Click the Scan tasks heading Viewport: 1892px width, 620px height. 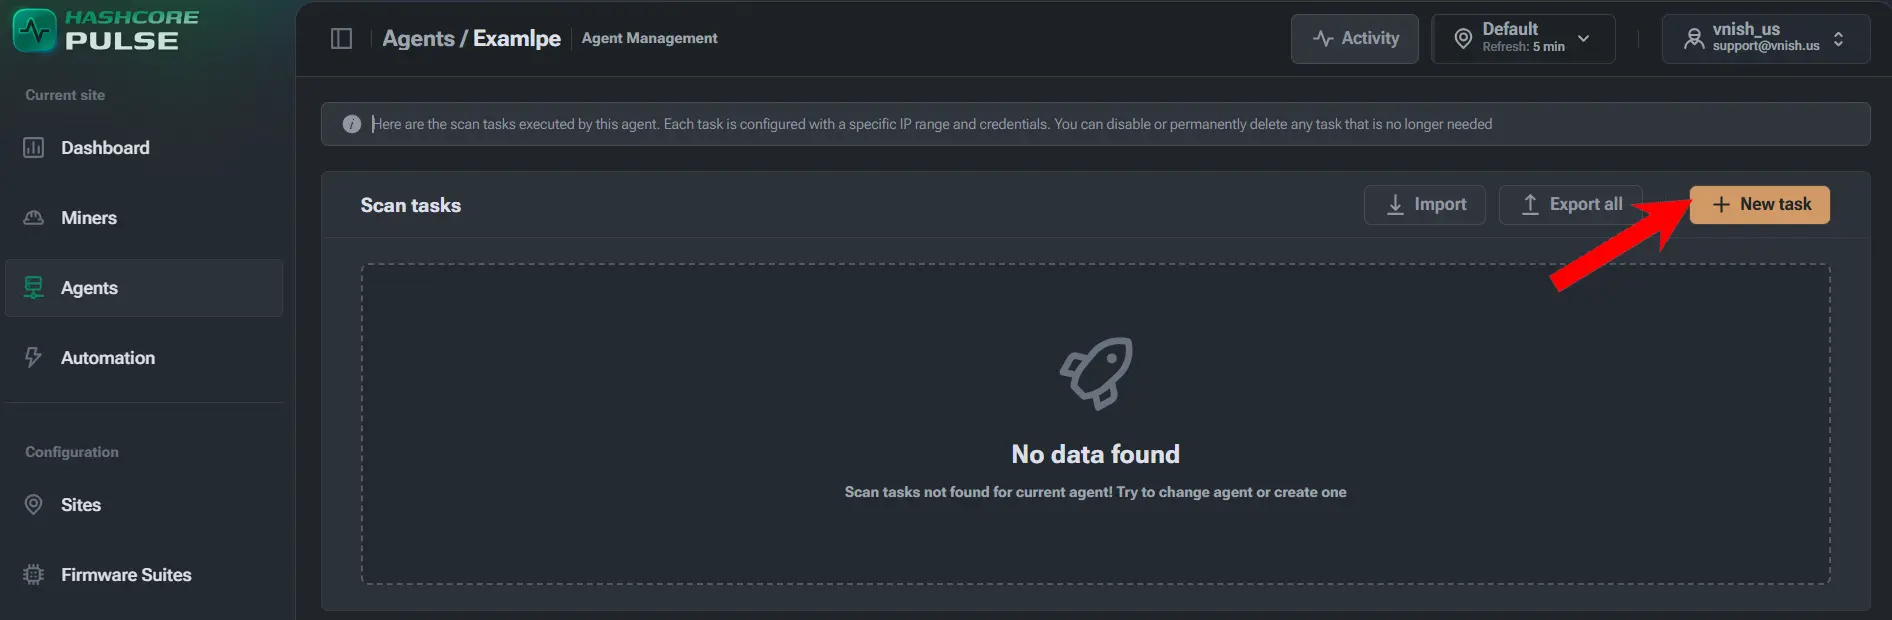[x=411, y=205]
